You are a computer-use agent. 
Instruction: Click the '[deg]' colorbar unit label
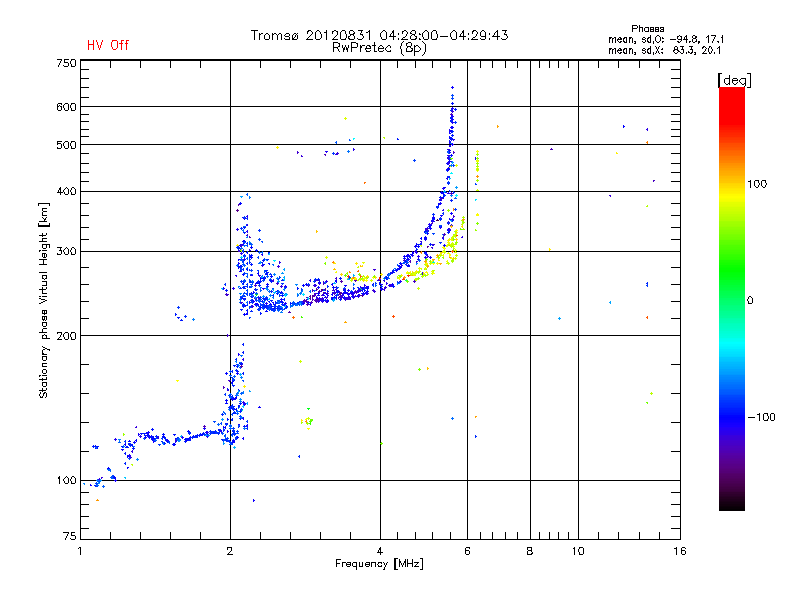point(734,80)
